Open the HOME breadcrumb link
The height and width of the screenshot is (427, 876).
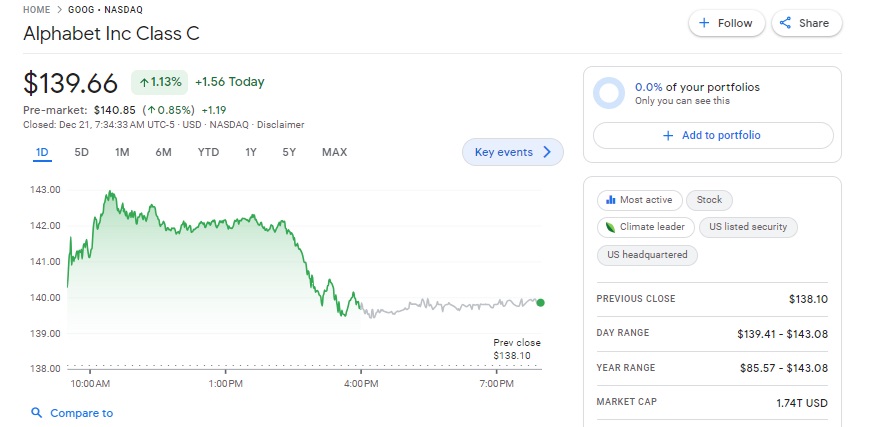pos(36,9)
